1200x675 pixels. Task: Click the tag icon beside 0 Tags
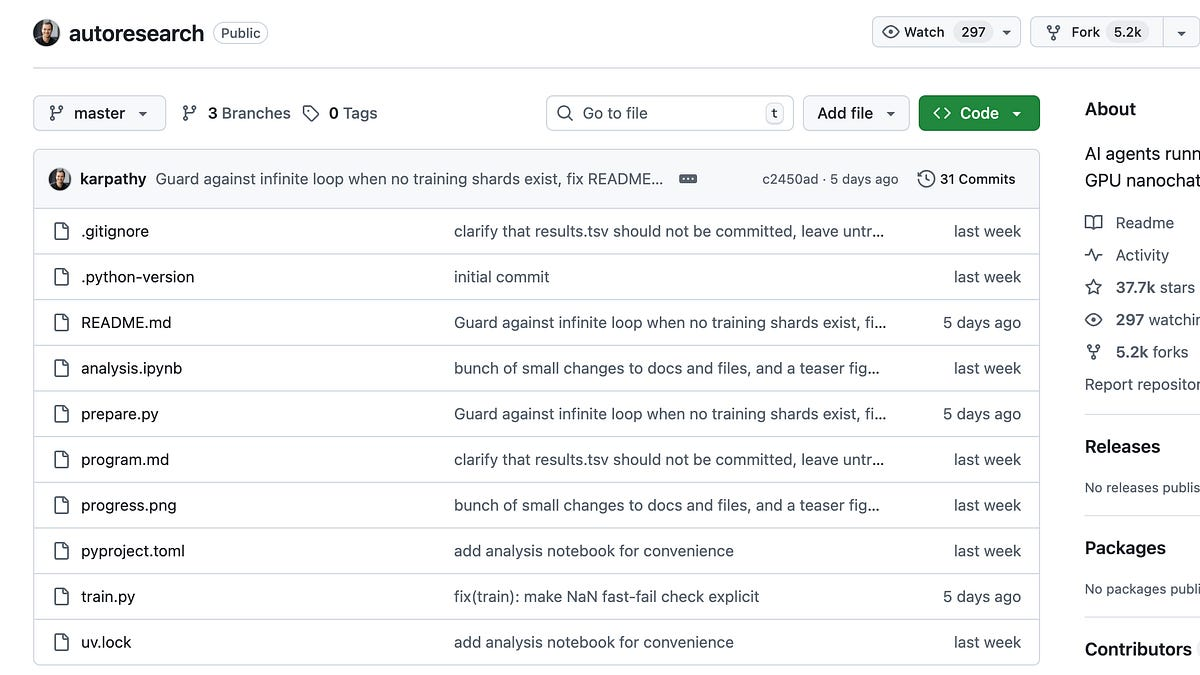pos(311,113)
